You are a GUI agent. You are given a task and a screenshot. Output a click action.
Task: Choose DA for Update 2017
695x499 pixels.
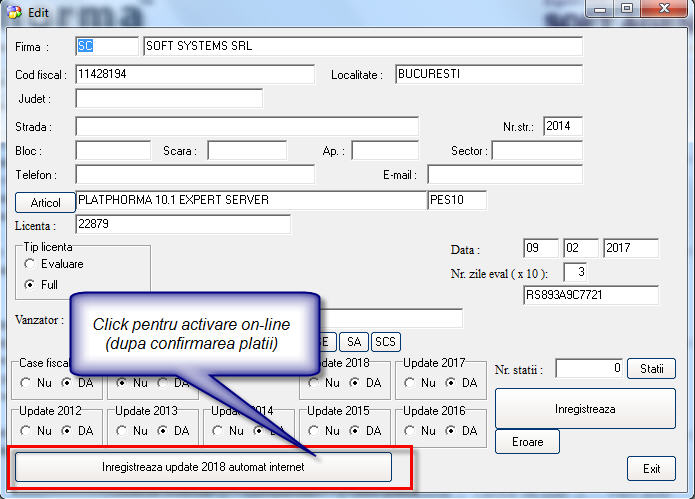pyautogui.click(x=451, y=383)
